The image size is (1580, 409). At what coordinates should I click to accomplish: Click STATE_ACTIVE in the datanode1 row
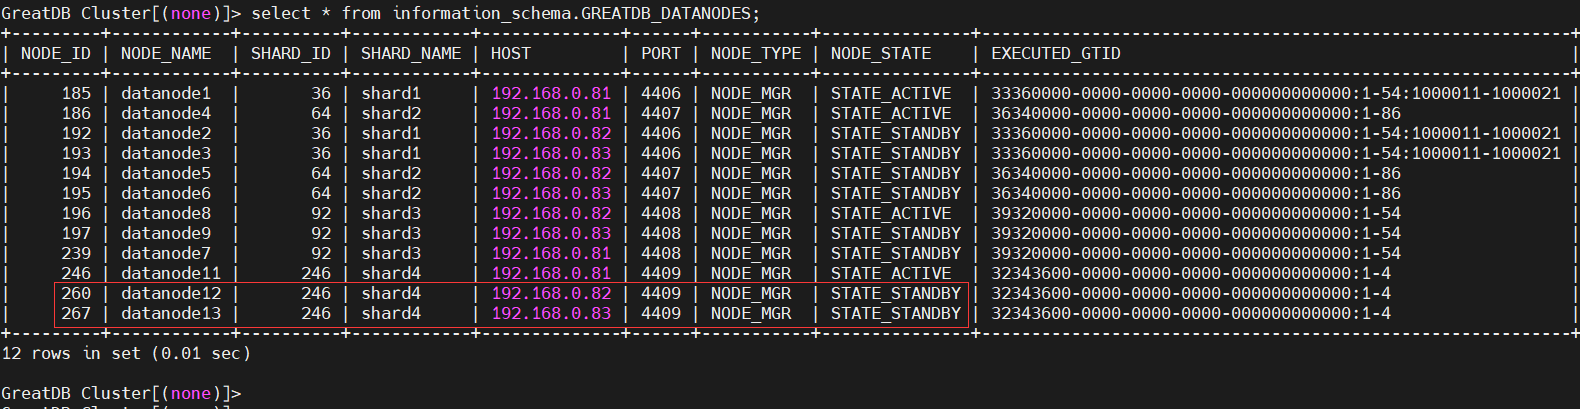pos(891,94)
